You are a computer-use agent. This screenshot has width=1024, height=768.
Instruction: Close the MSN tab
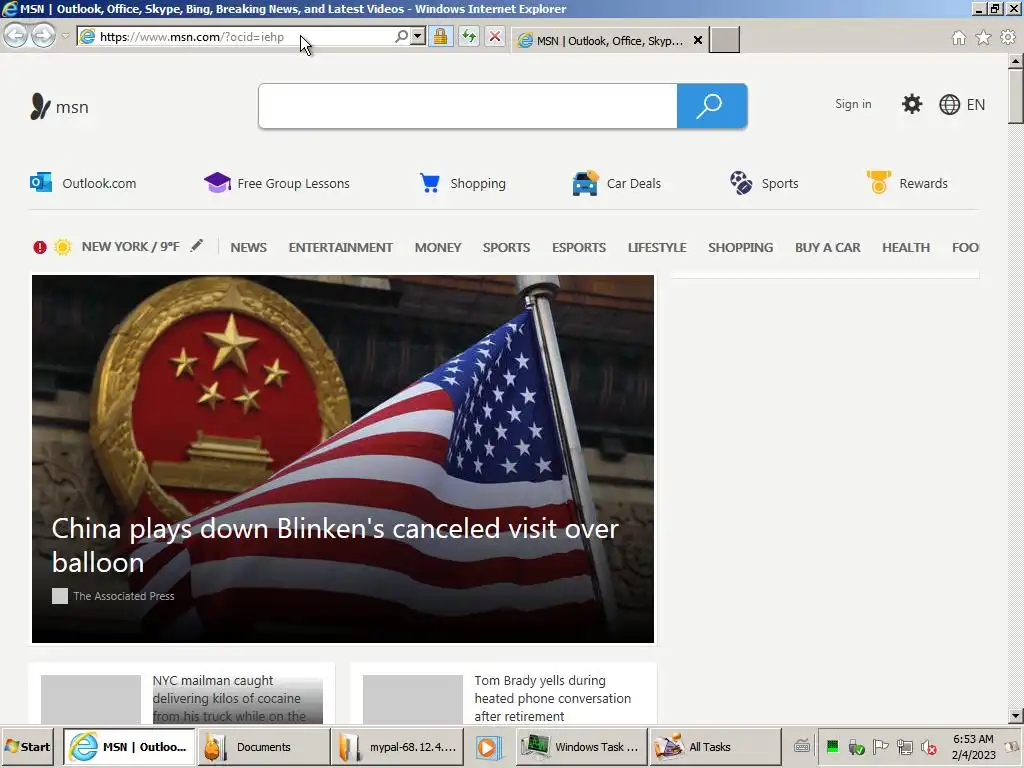click(697, 40)
